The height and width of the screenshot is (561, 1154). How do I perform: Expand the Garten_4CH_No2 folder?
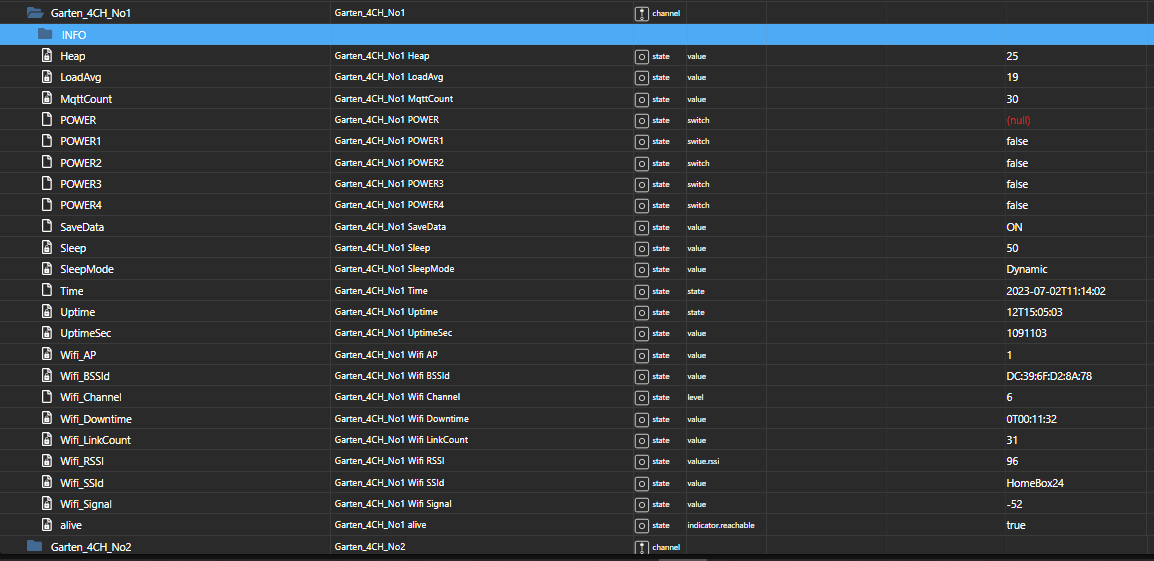tap(35, 546)
